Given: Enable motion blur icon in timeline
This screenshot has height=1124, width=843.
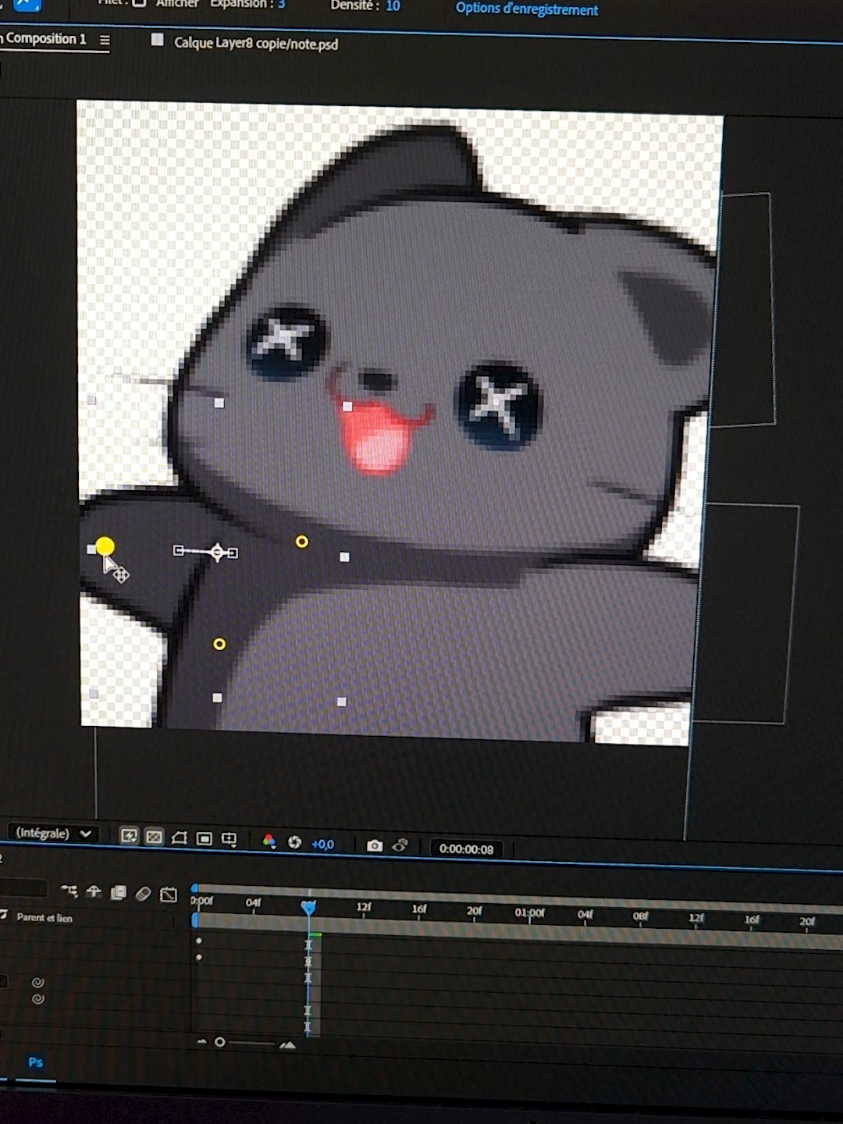Looking at the screenshot, I should (x=143, y=893).
